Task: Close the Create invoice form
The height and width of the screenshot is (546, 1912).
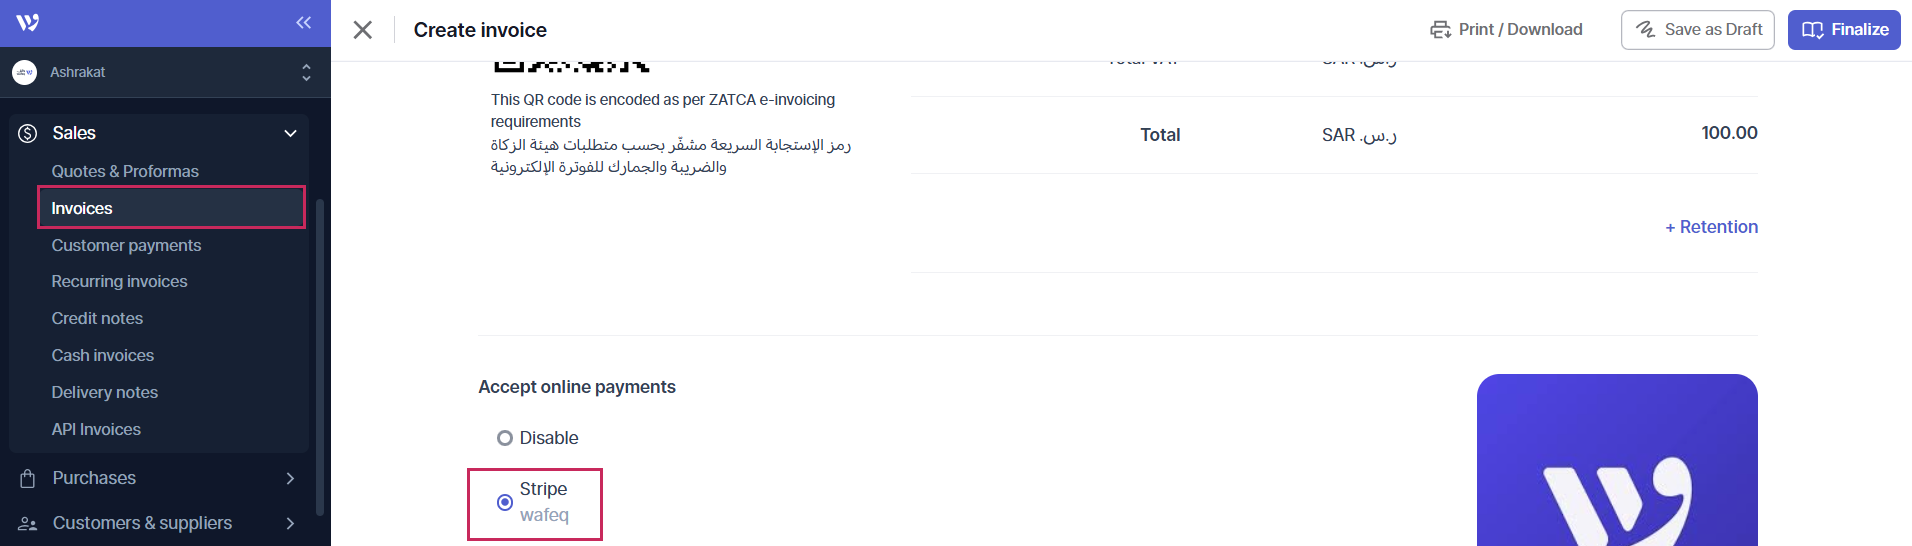Action: 363,30
